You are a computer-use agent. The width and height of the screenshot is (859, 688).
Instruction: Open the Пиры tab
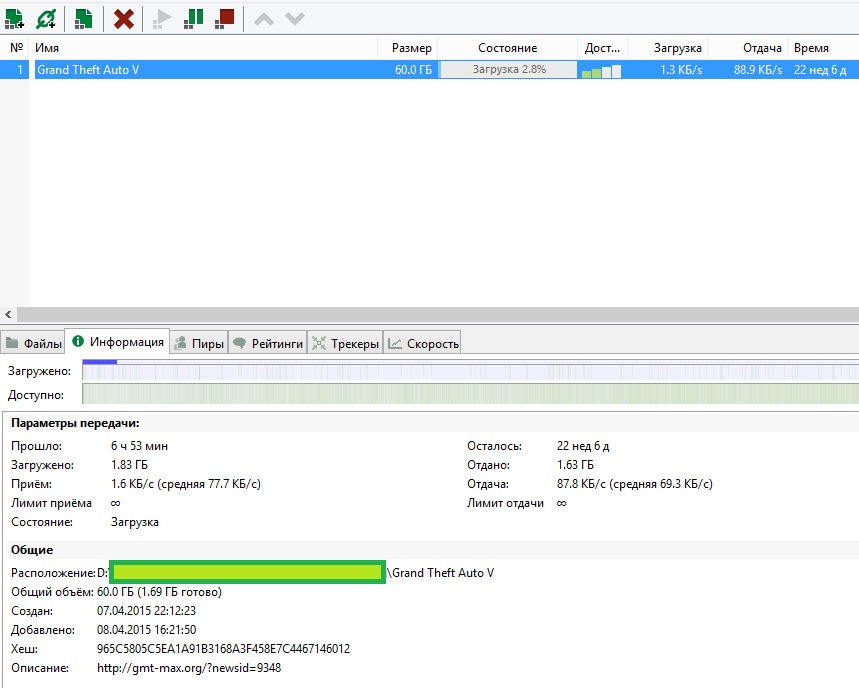pyautogui.click(x=199, y=343)
